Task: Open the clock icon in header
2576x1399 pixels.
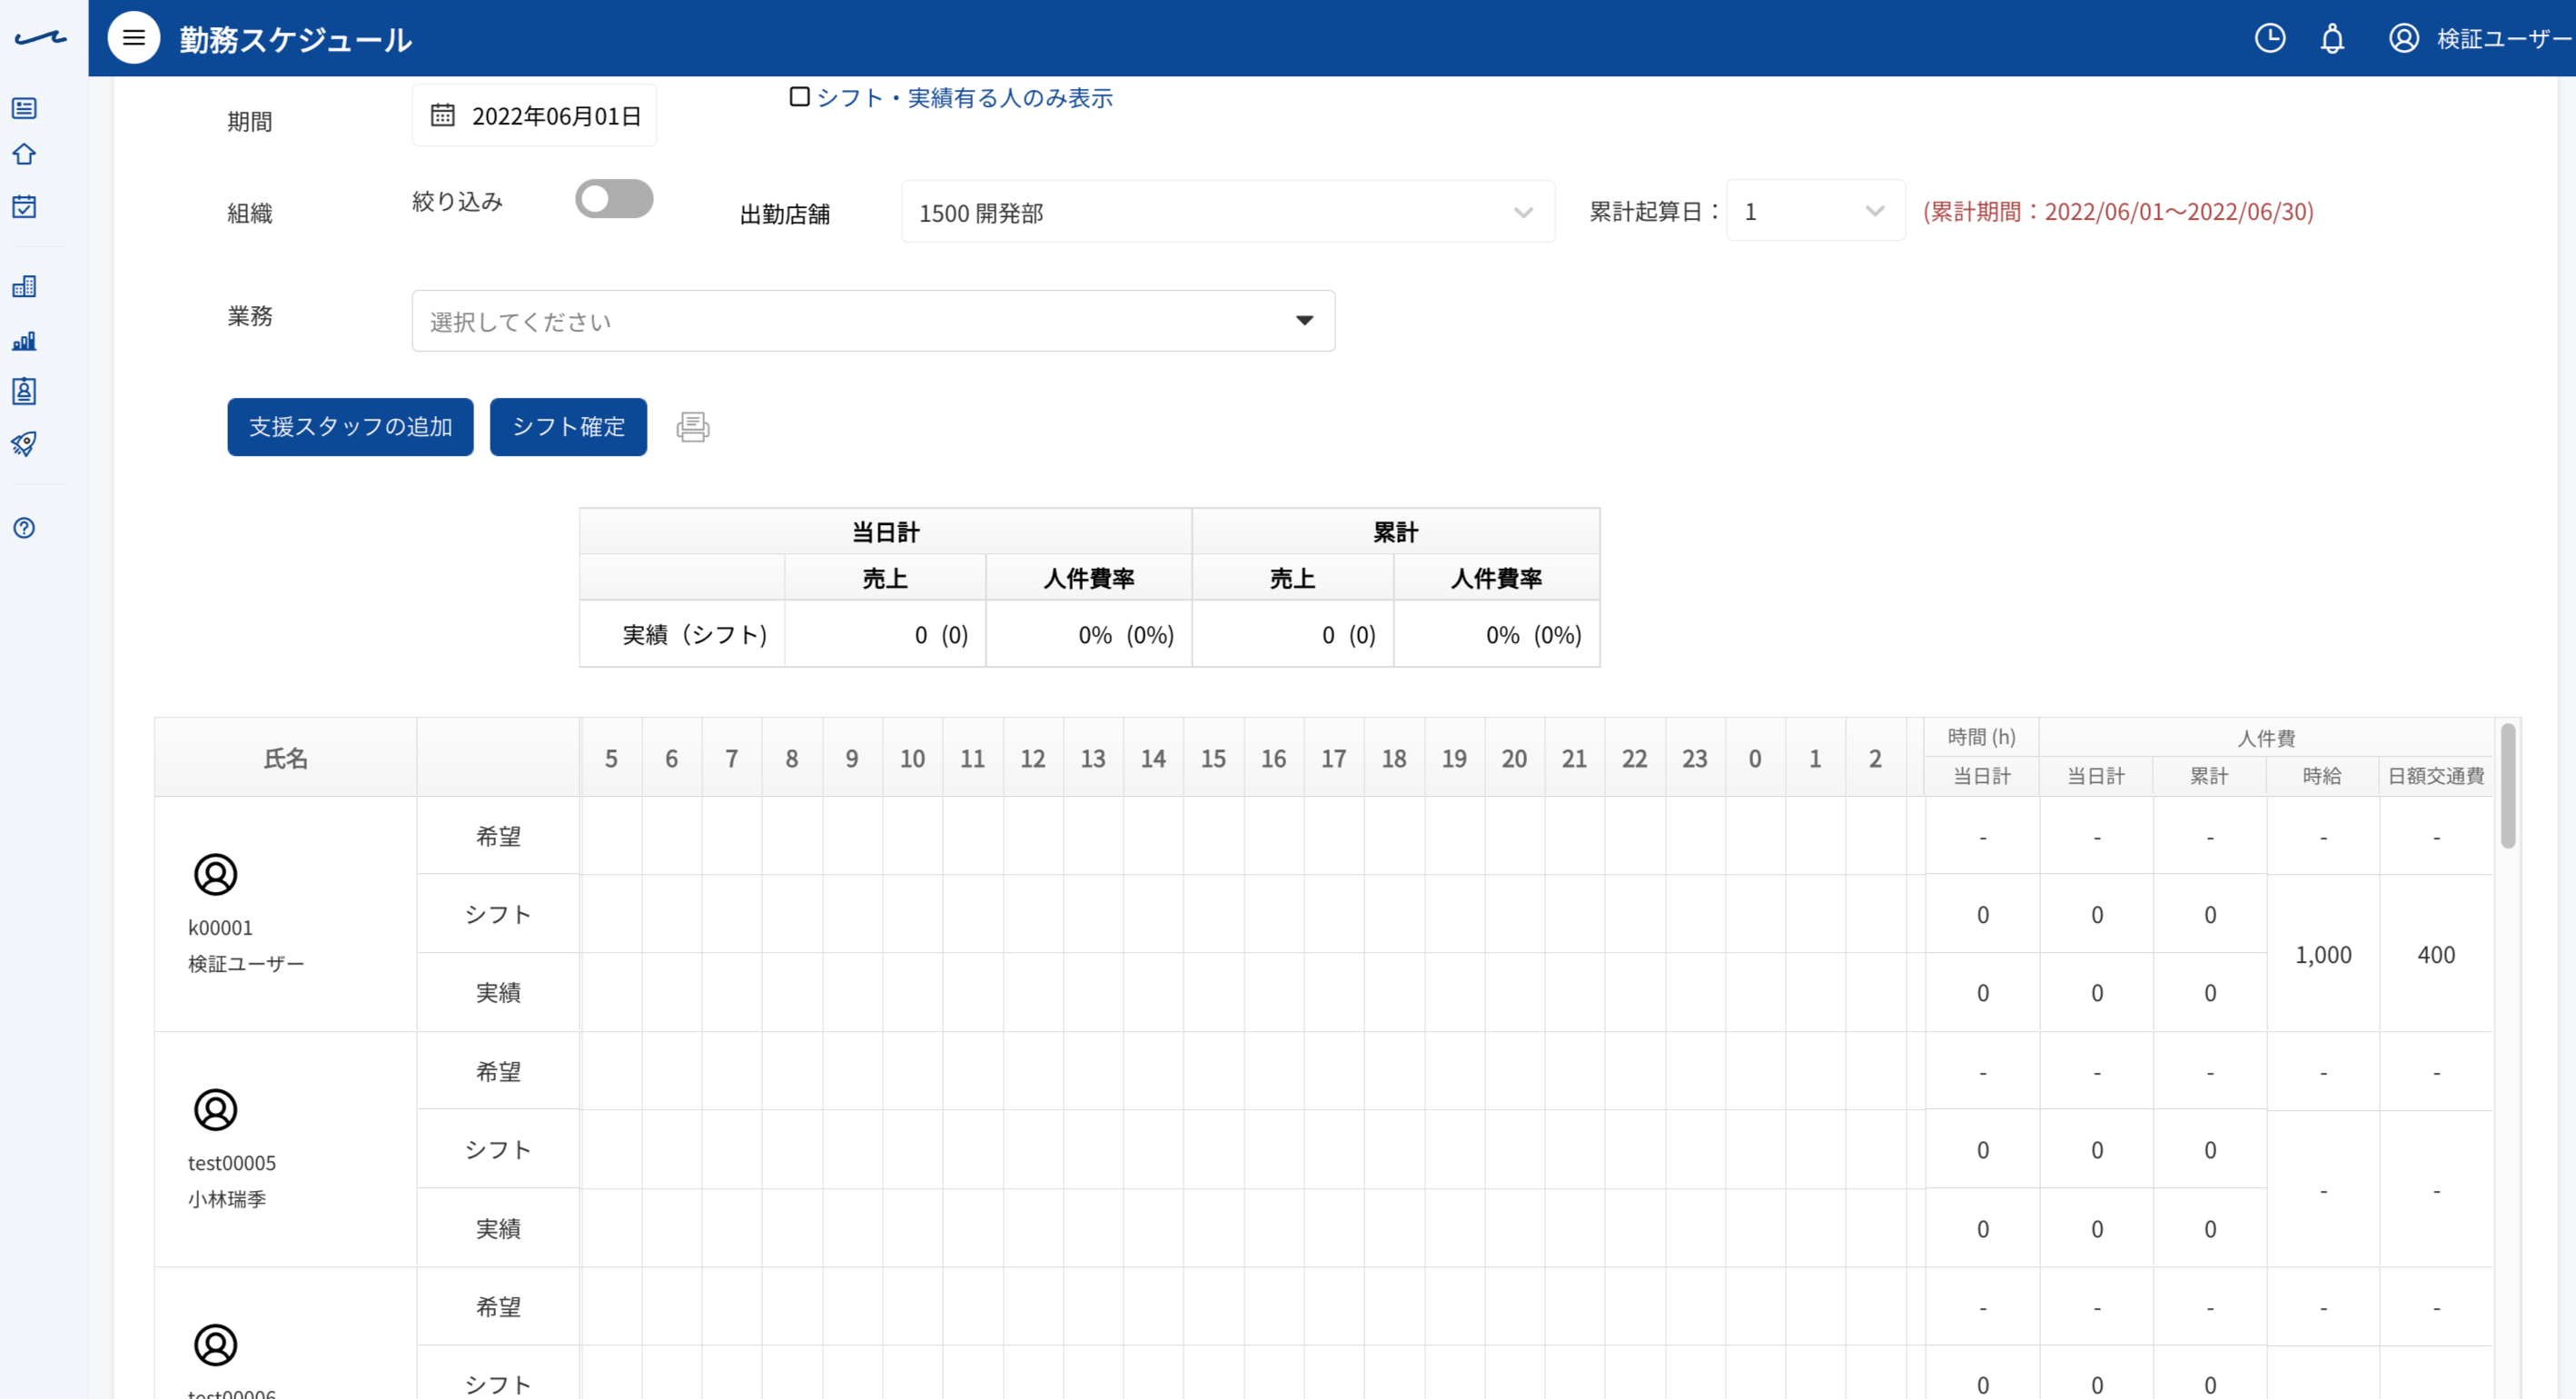Action: tap(2269, 38)
